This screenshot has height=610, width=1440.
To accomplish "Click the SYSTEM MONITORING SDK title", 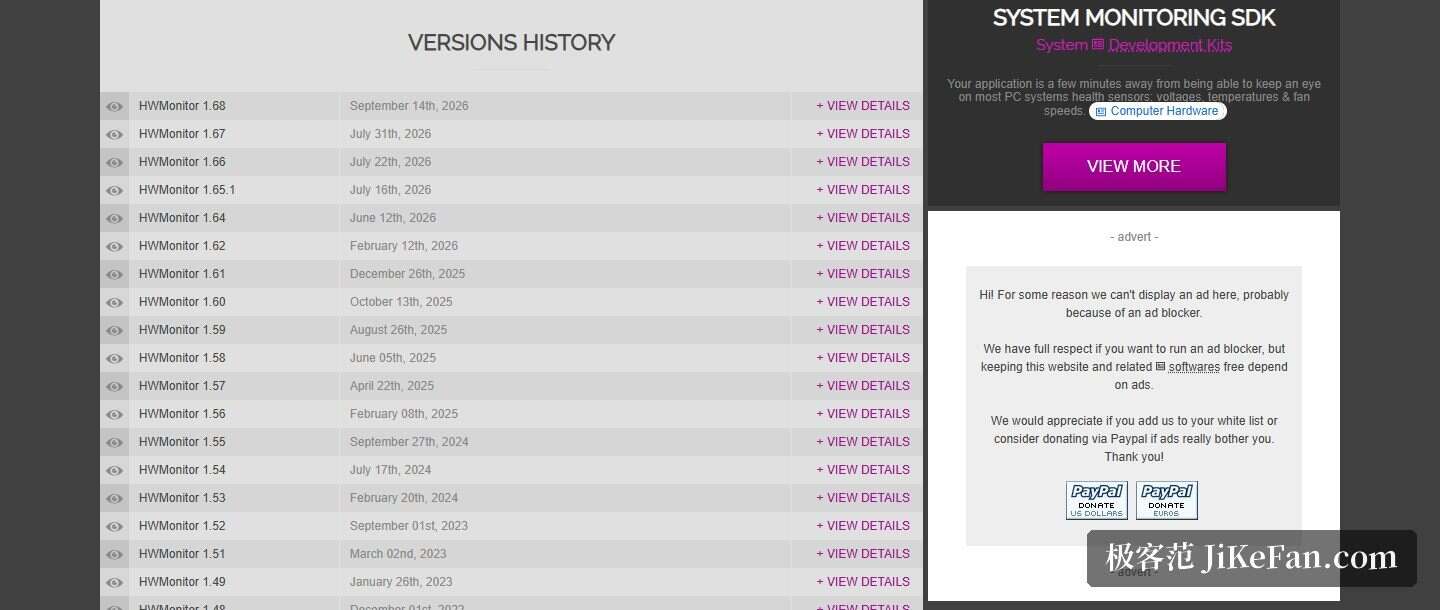I will (1134, 17).
